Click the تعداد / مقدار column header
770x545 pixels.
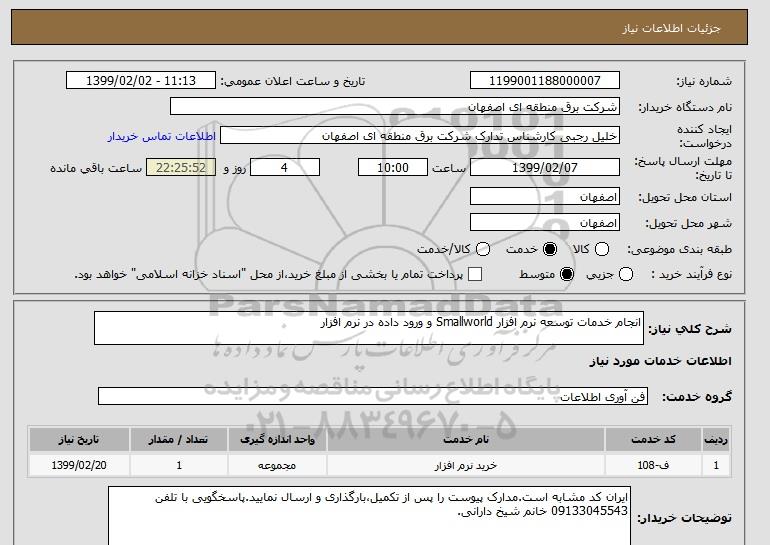pyautogui.click(x=179, y=439)
